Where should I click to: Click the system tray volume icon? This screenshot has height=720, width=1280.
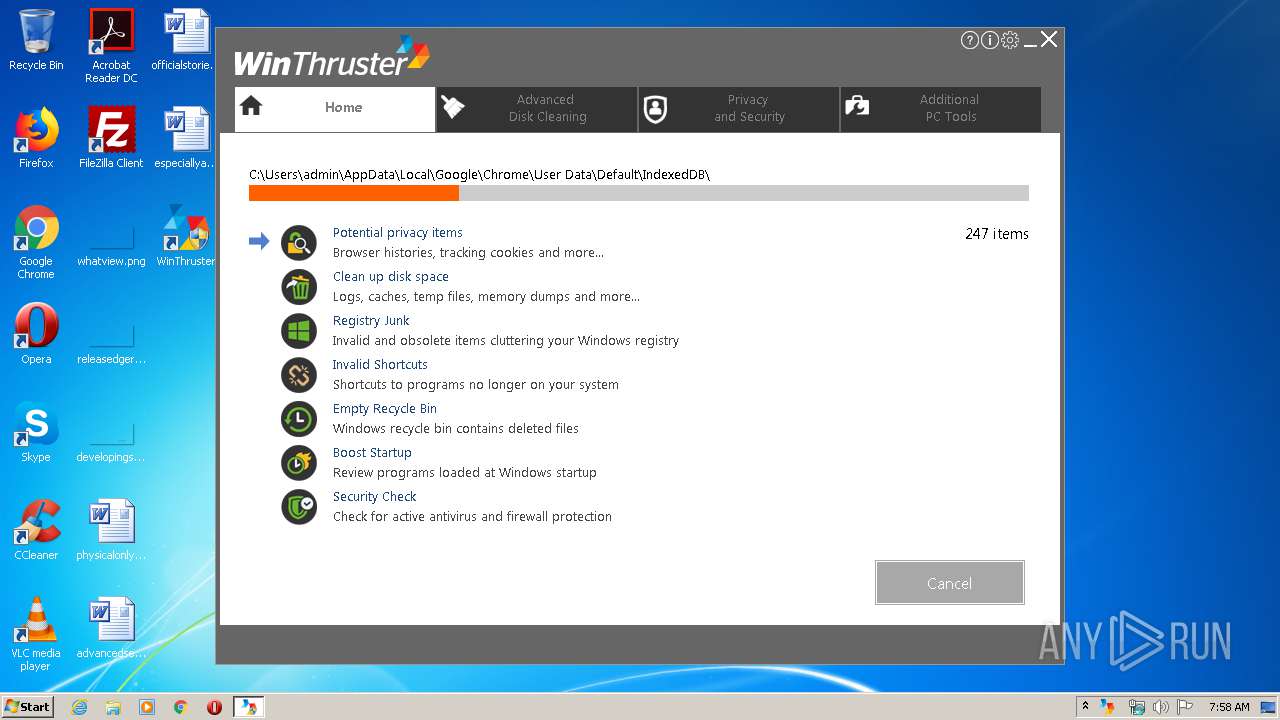point(1161,707)
